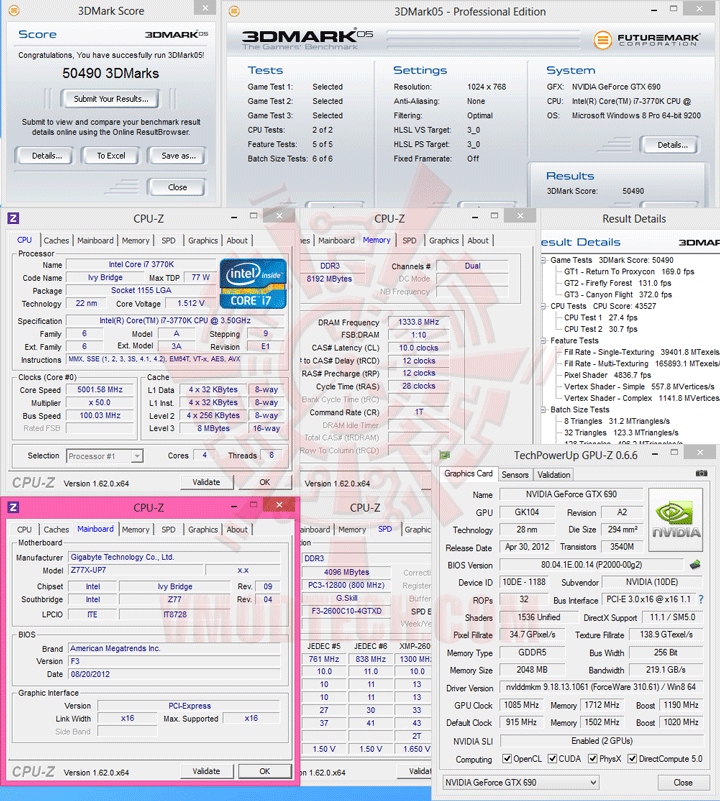Toggle the CUDA checkbox in GPU-Z
This screenshot has height=801, width=720.
(552, 759)
